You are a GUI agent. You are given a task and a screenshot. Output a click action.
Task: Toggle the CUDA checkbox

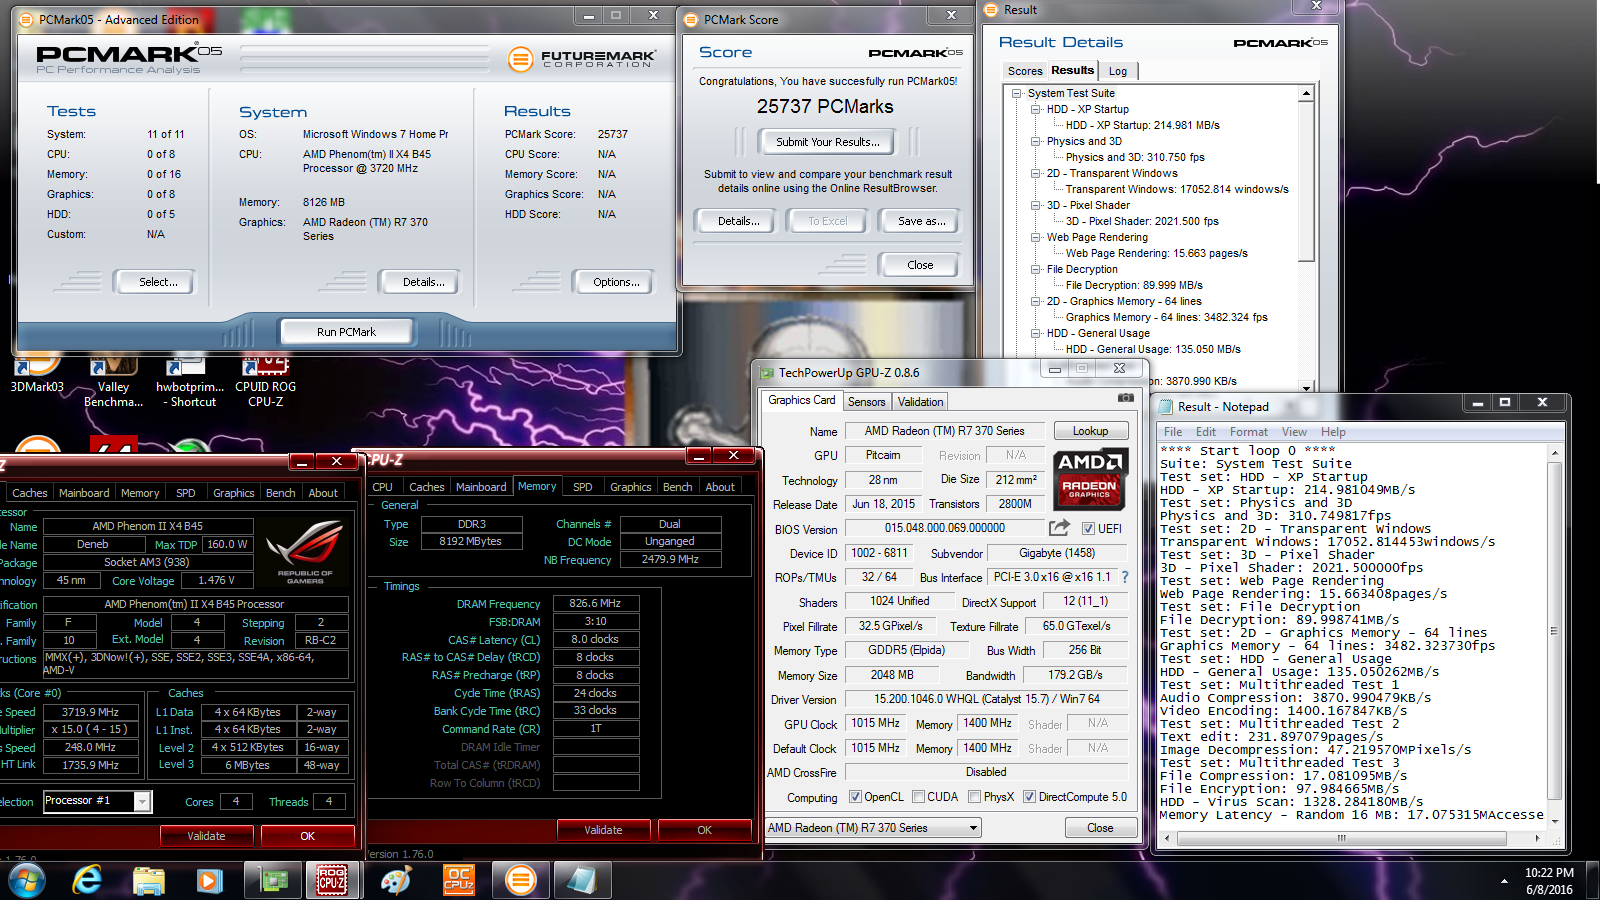click(918, 797)
